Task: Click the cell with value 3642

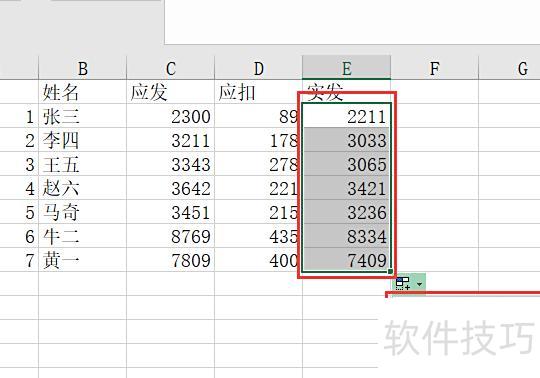Action: pyautogui.click(x=170, y=188)
